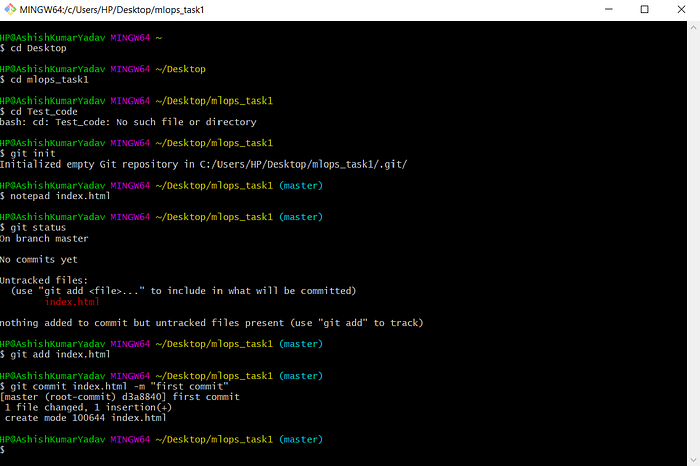
Task: Click the 'cd mlops_task1' command line
Action: 45,80
